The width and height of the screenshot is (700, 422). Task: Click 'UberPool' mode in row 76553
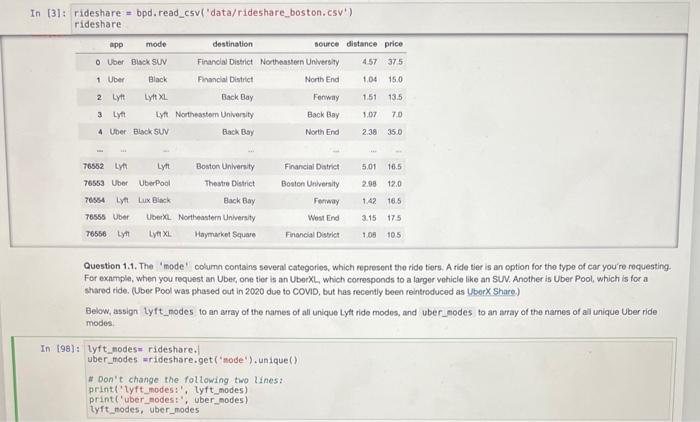(x=154, y=183)
